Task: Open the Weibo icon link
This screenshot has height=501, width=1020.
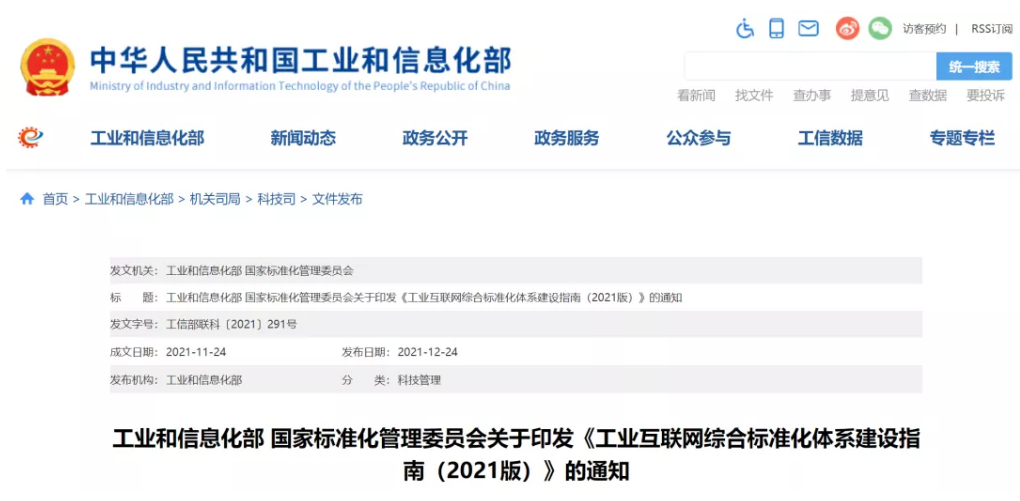Action: (x=847, y=29)
